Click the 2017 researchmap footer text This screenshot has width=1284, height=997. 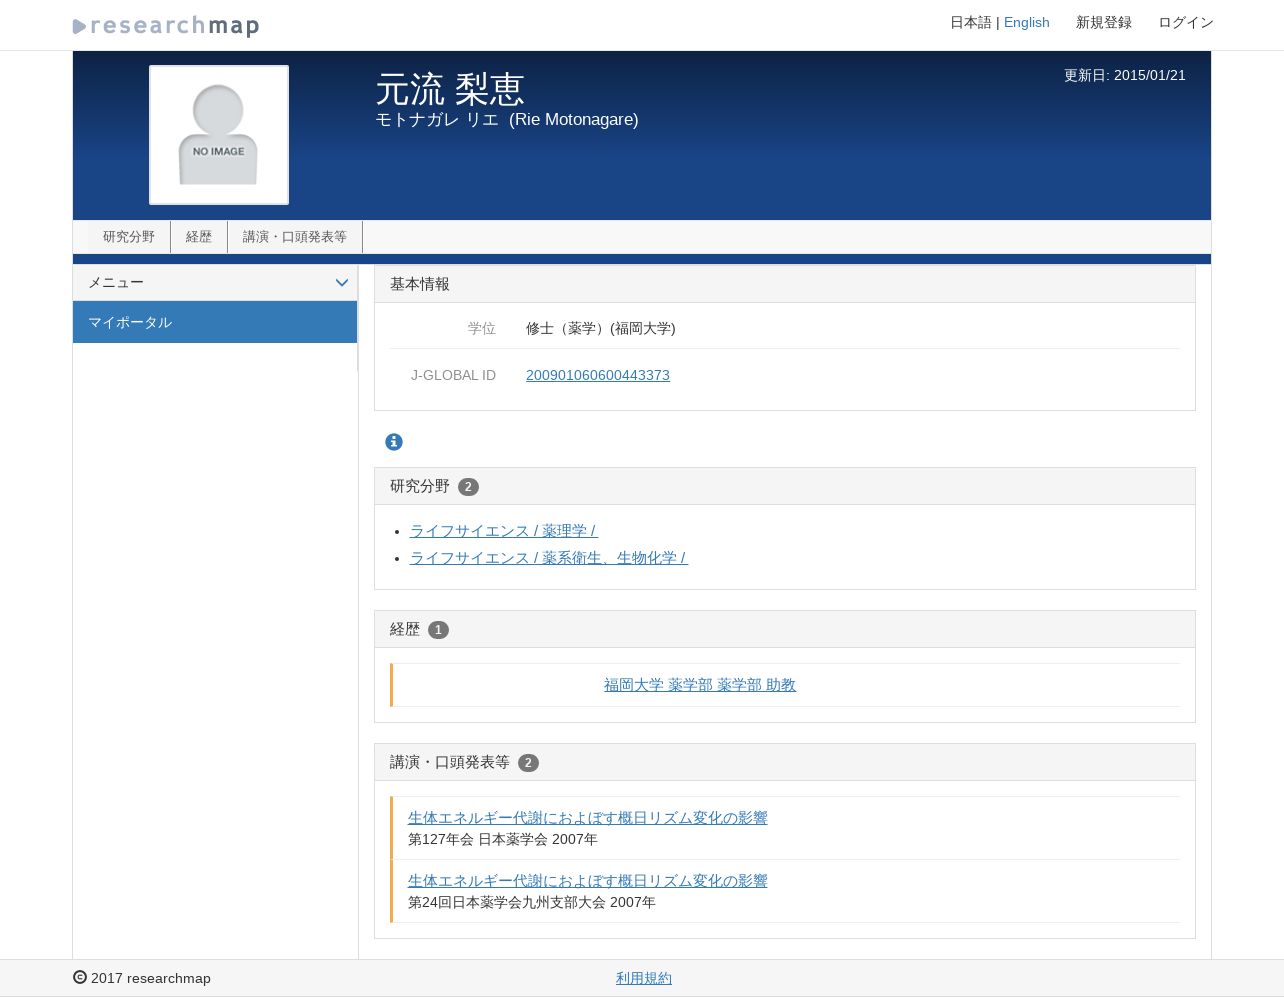tap(151, 978)
